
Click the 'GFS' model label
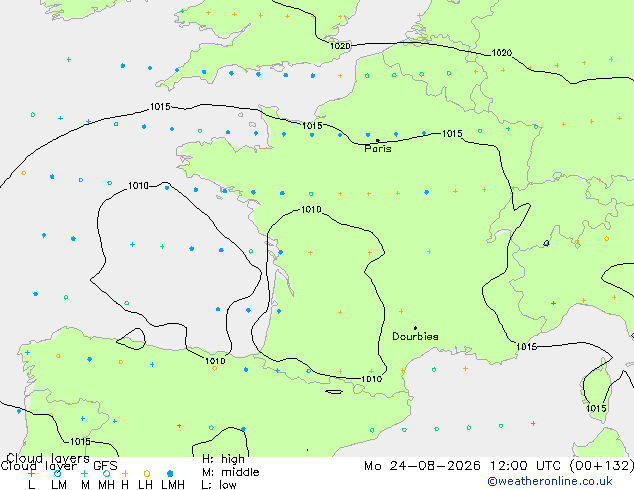[x=105, y=466]
